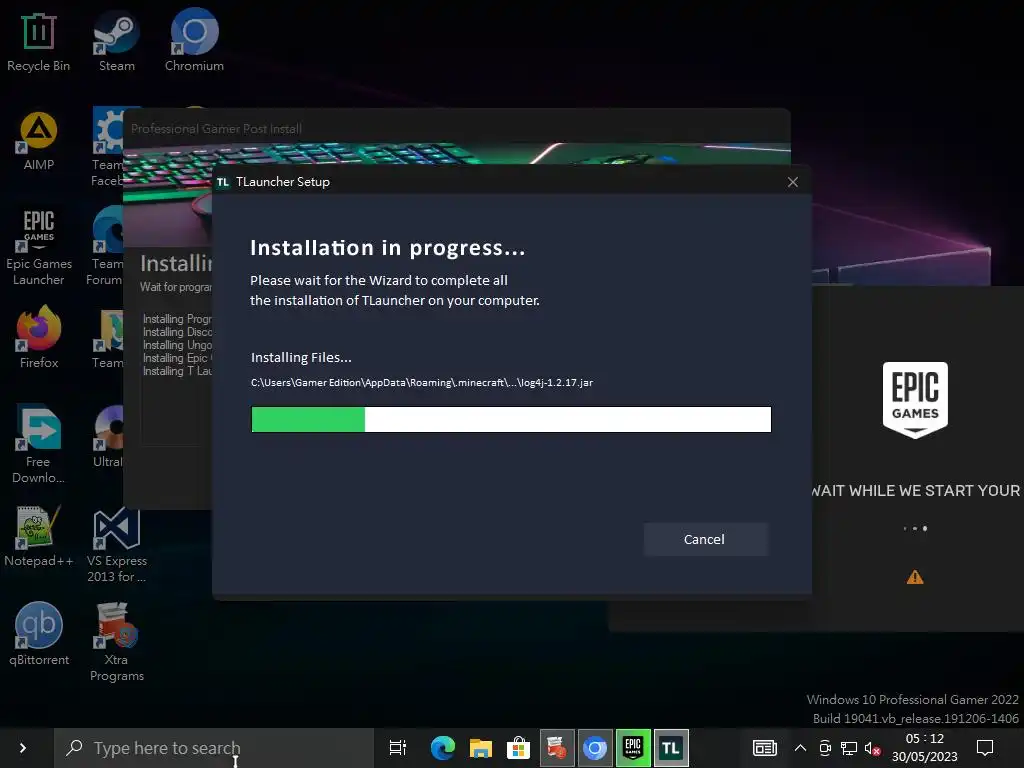Cancel the TLauncher installation
1024x768 pixels.
coord(705,539)
